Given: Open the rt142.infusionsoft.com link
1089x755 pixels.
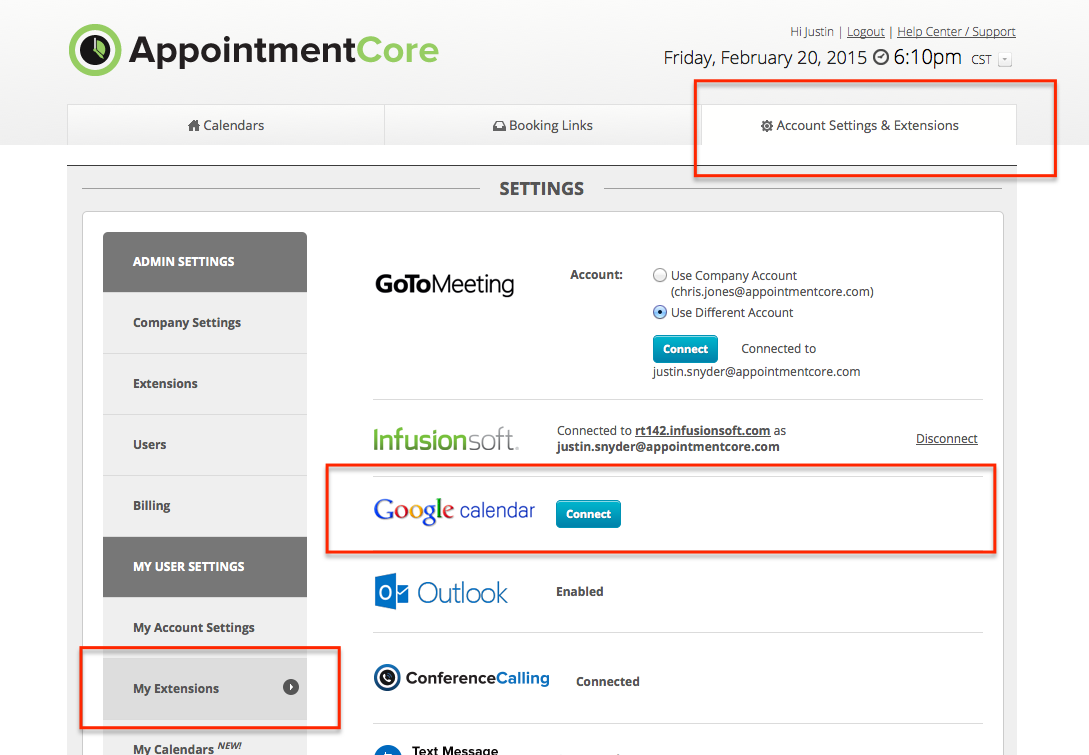Looking at the screenshot, I should coord(702,431).
